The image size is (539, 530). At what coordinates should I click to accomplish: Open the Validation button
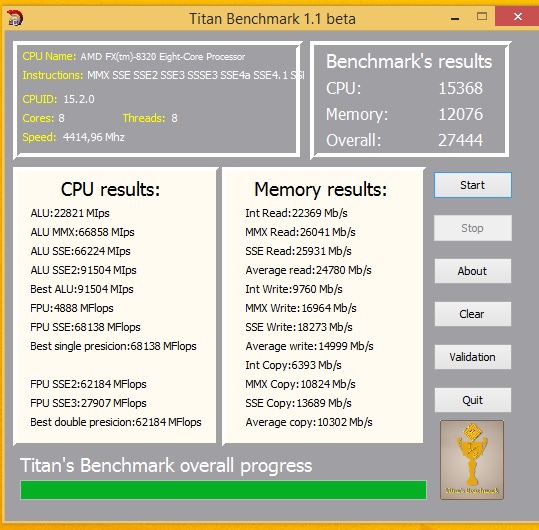(x=473, y=357)
